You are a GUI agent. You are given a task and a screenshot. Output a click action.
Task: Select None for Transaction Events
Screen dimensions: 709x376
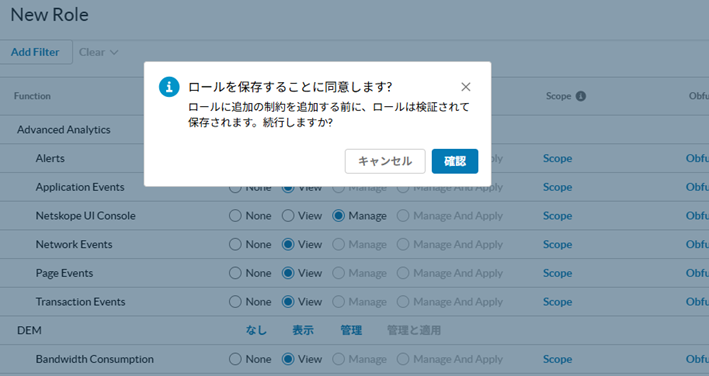point(235,302)
